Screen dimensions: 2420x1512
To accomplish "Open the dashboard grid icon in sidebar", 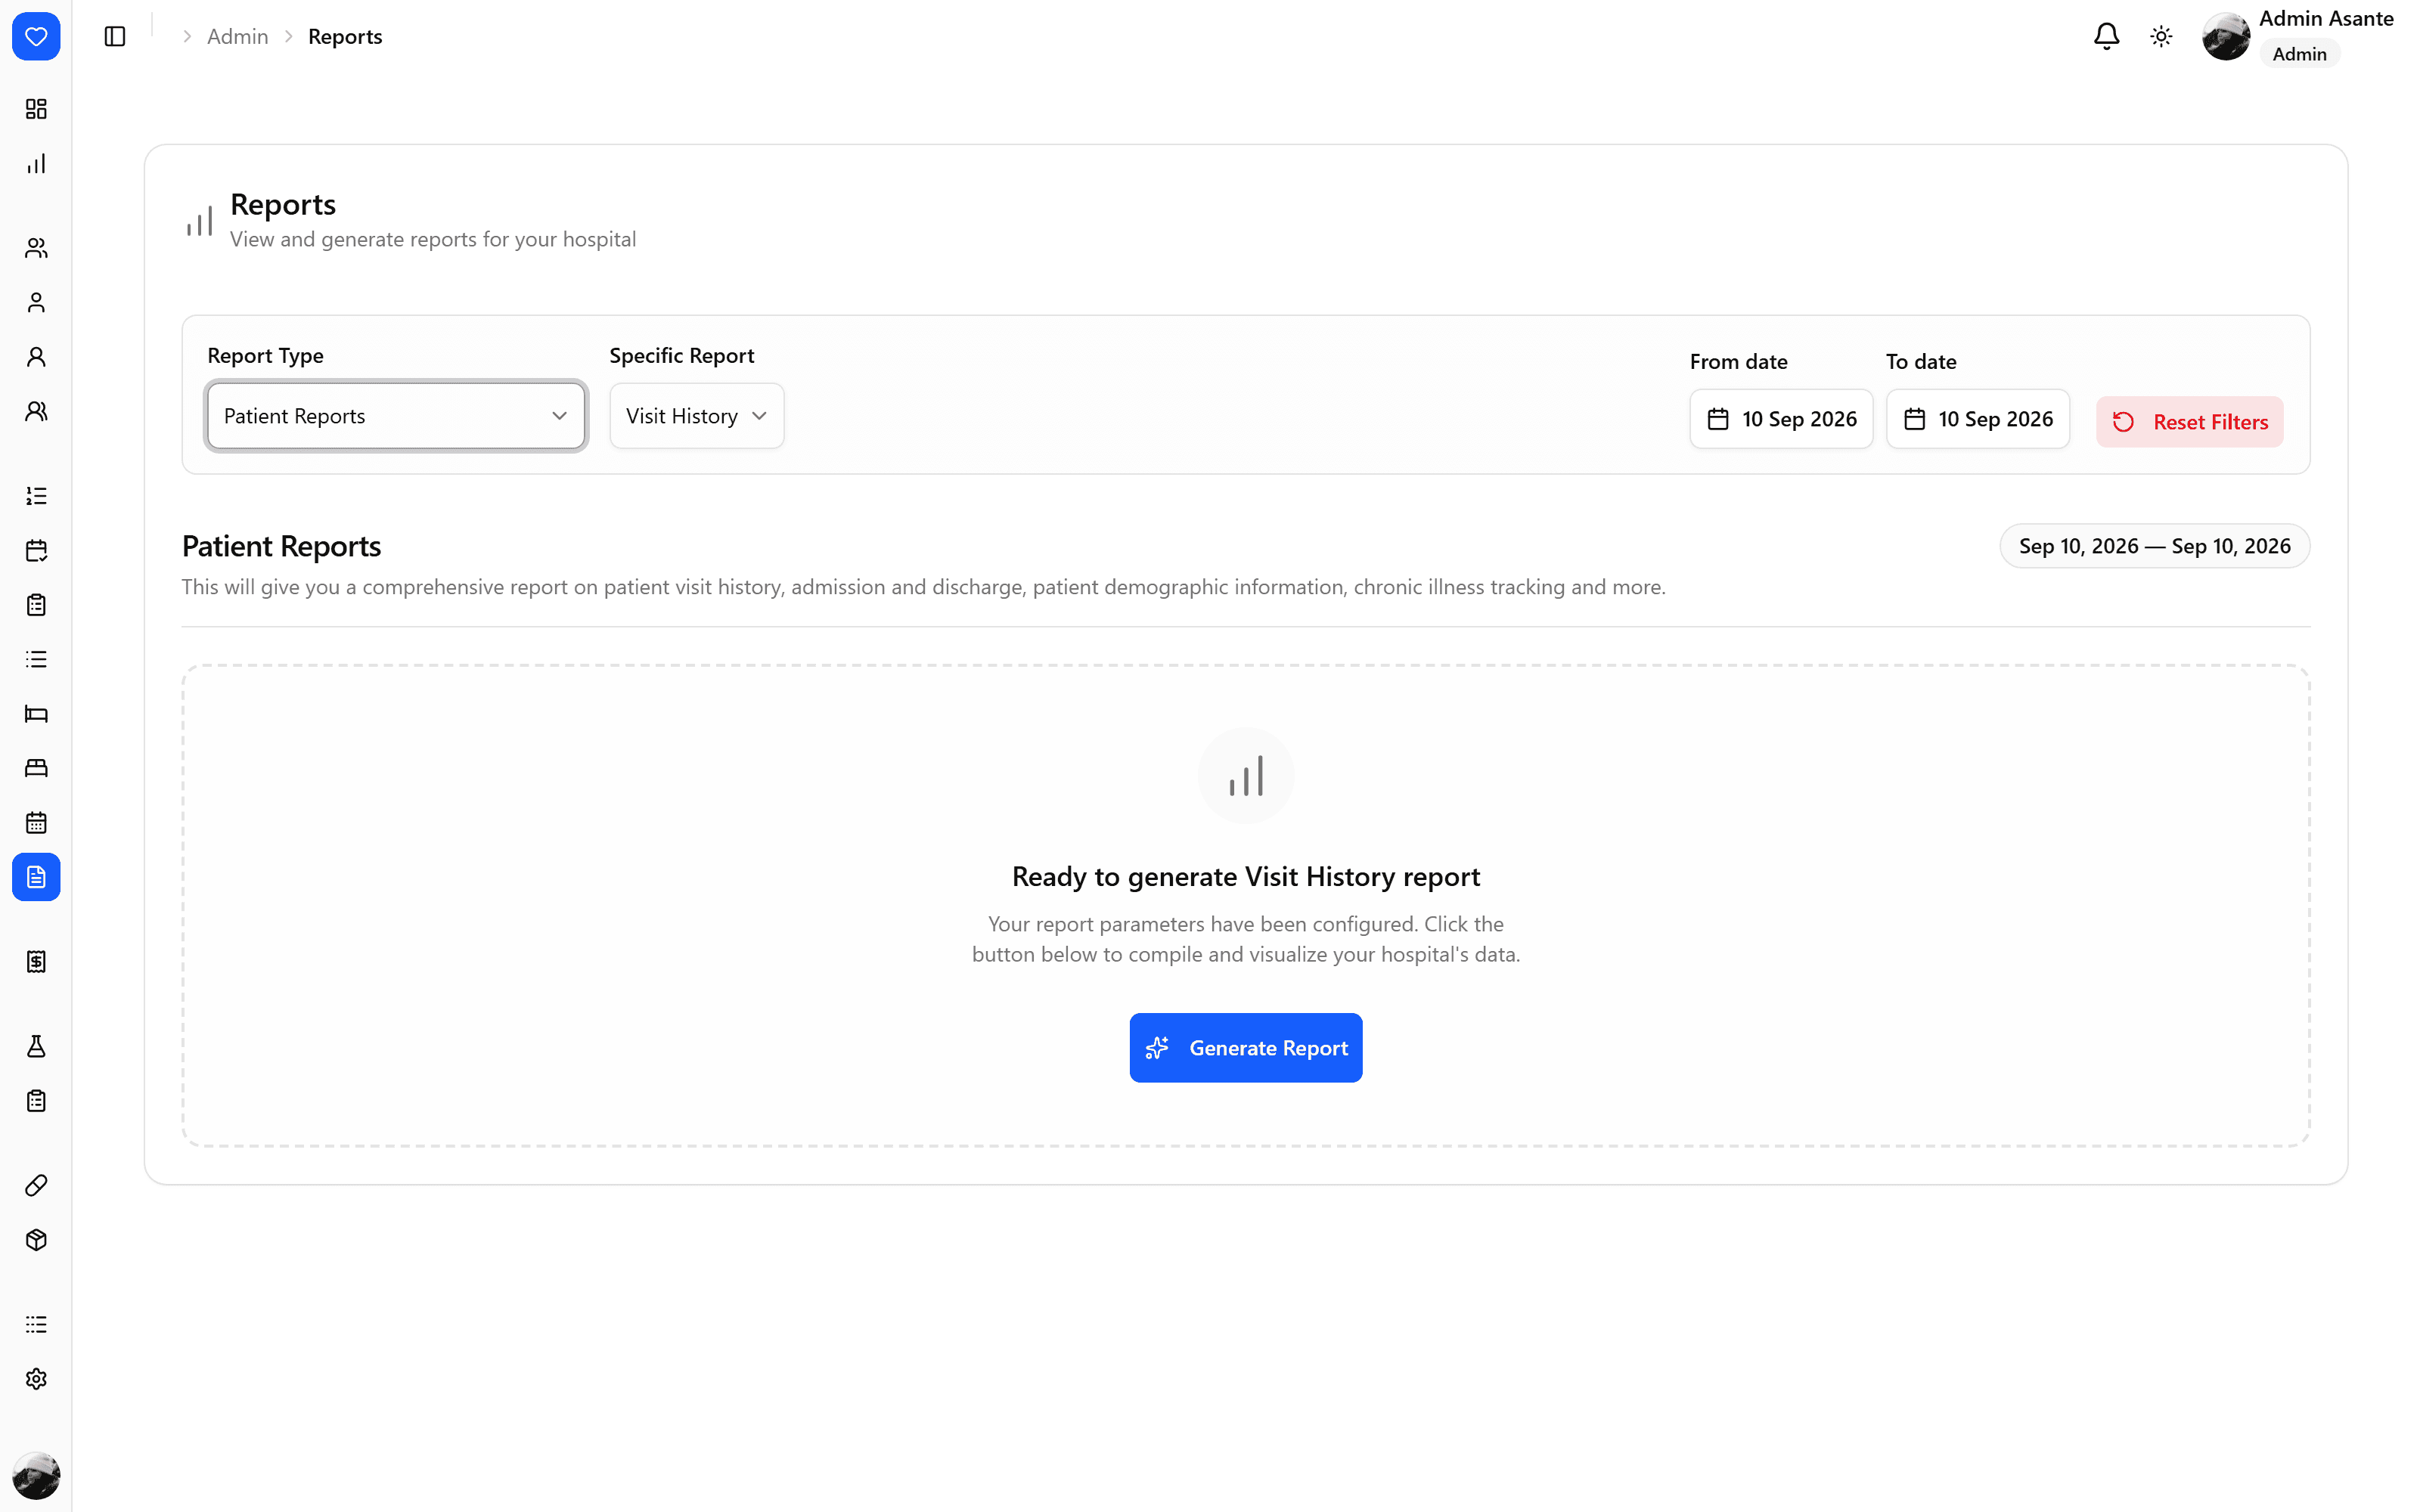I will click(x=36, y=109).
